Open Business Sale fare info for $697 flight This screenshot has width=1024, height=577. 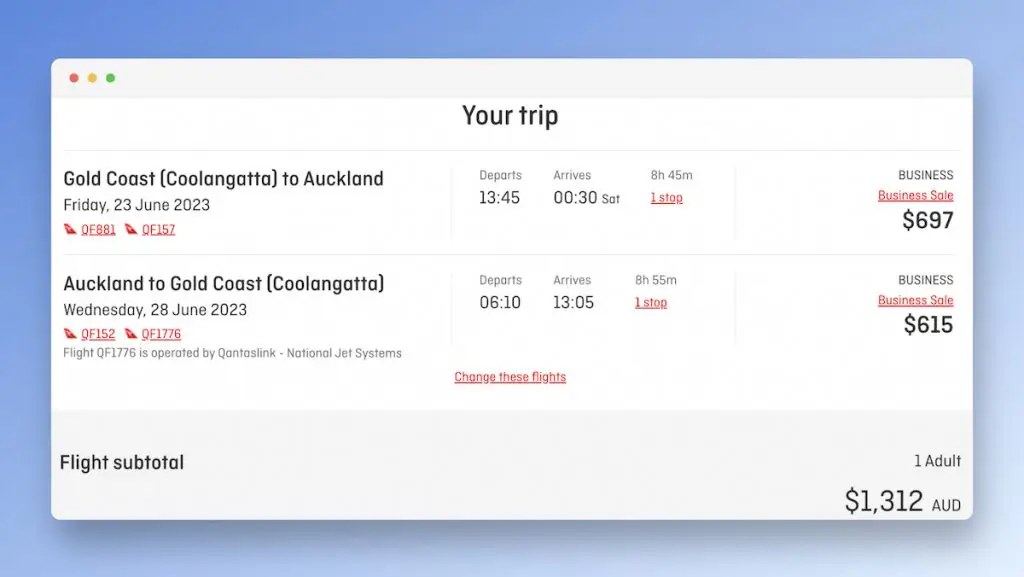915,195
